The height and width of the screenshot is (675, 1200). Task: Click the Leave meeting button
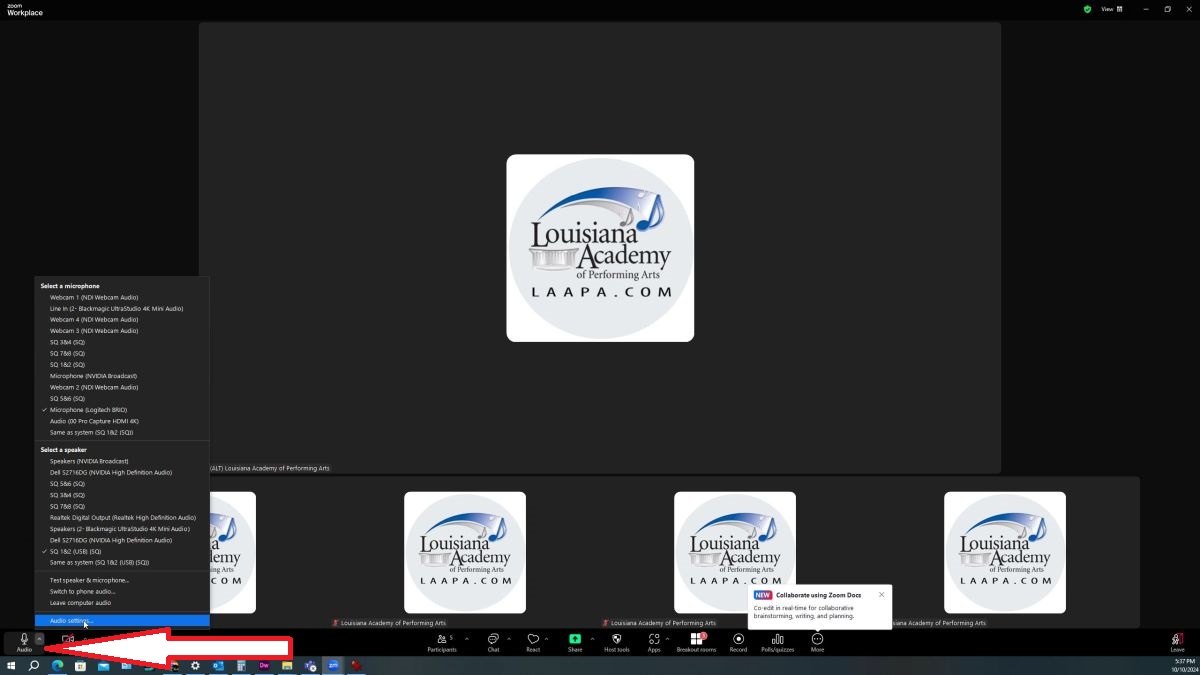coord(1177,641)
